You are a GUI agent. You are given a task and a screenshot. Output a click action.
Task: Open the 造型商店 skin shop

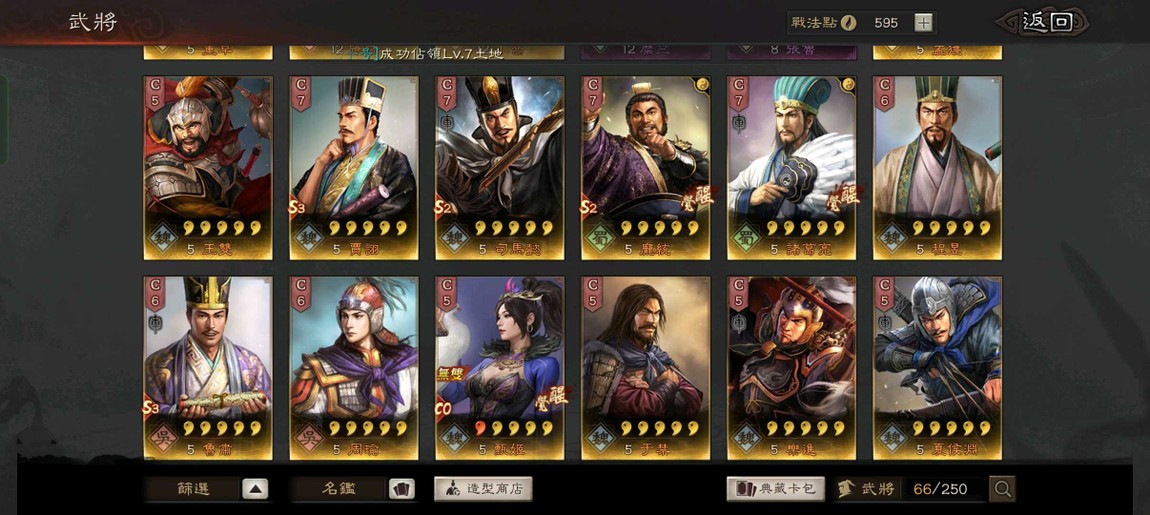[483, 489]
